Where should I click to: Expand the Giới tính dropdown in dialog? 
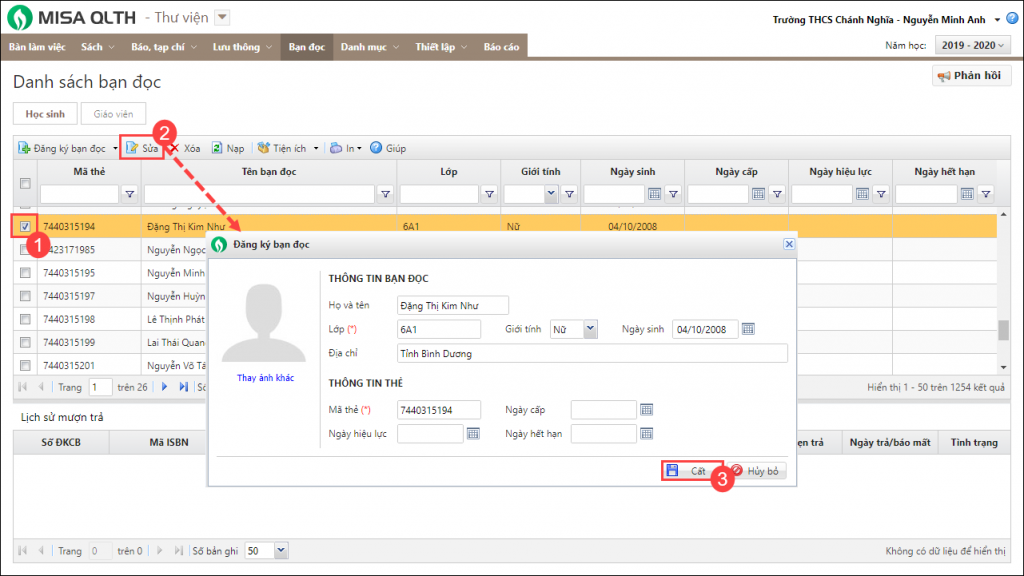(x=590, y=328)
